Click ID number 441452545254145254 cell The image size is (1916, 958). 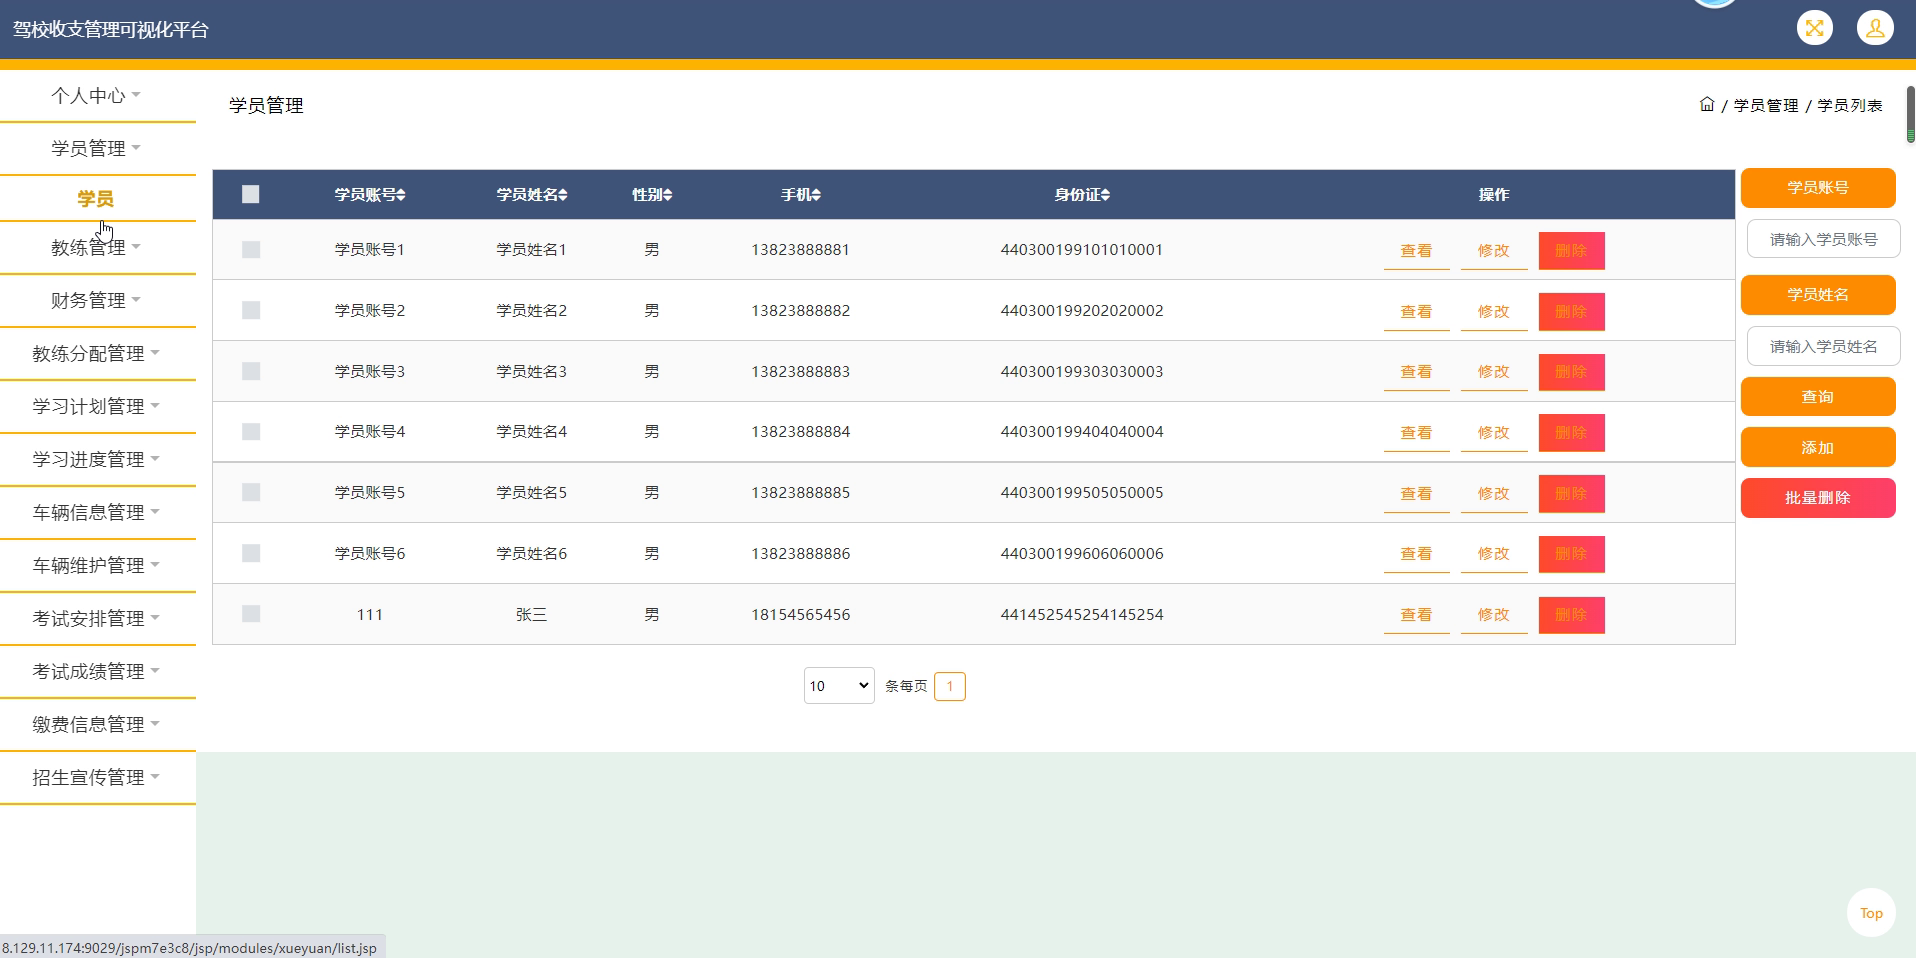(1082, 615)
